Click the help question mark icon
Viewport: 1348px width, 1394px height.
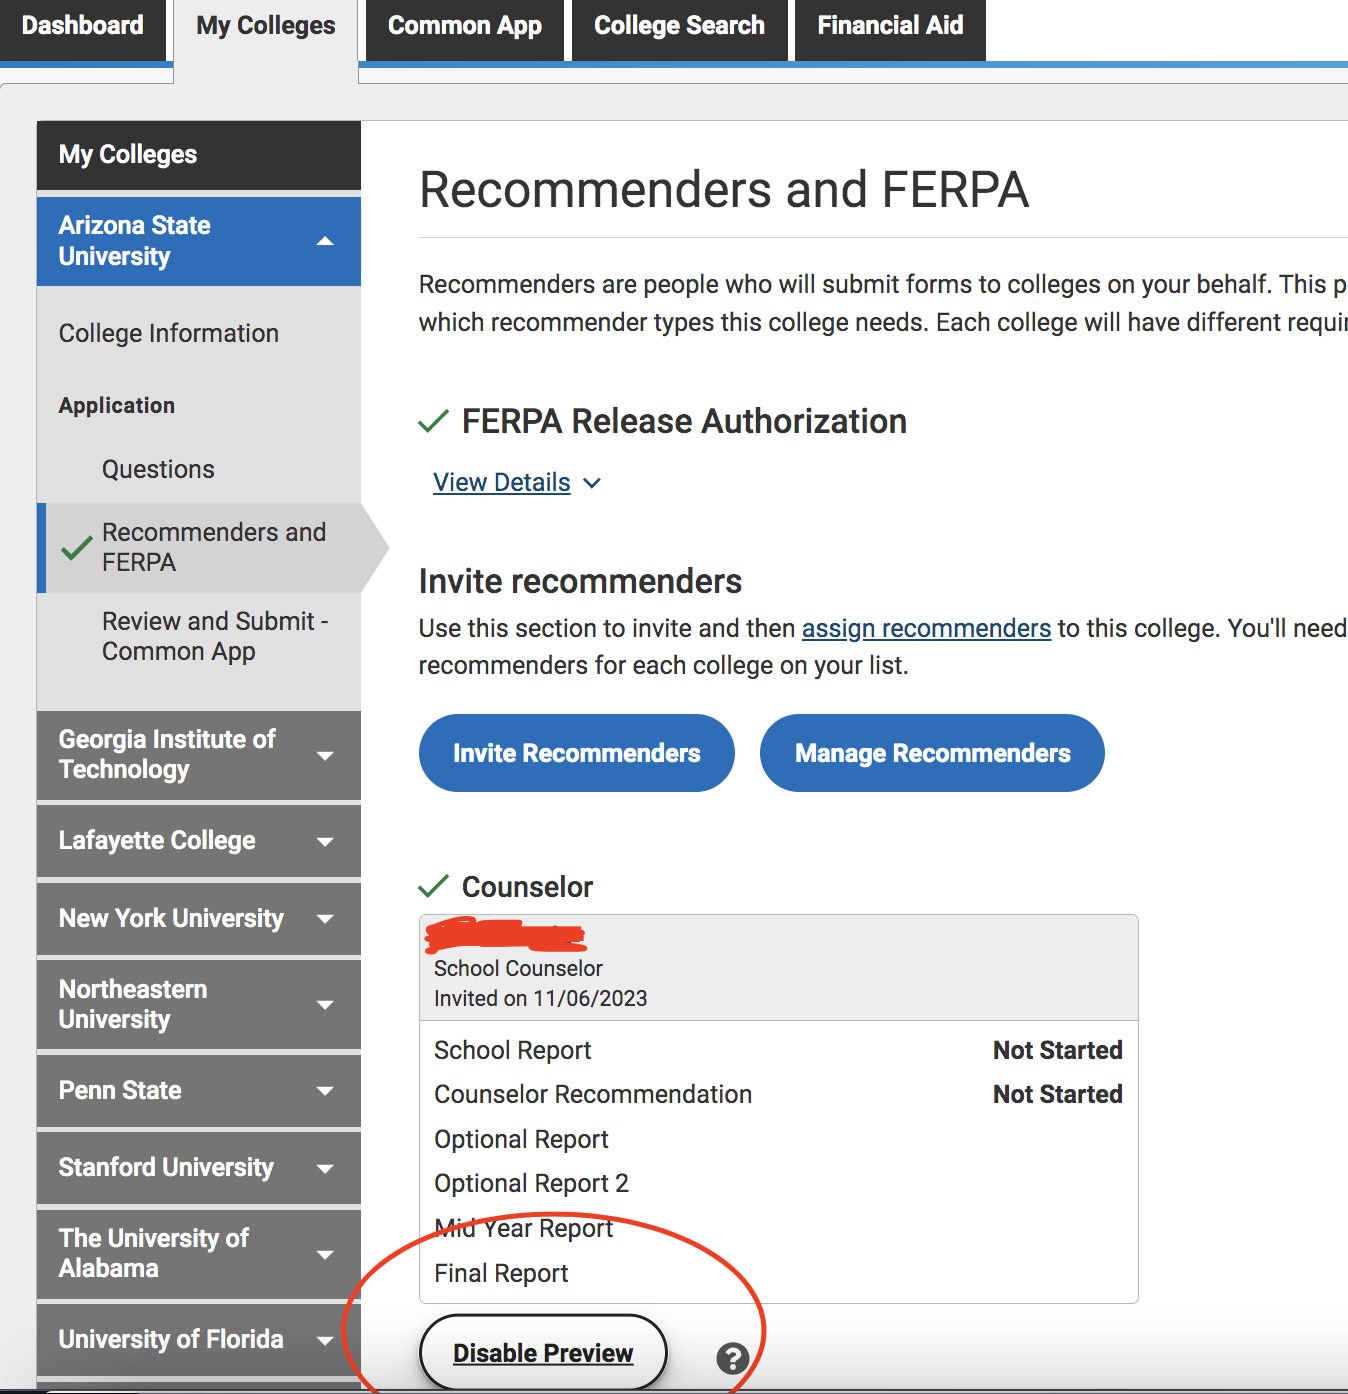pyautogui.click(x=733, y=1358)
